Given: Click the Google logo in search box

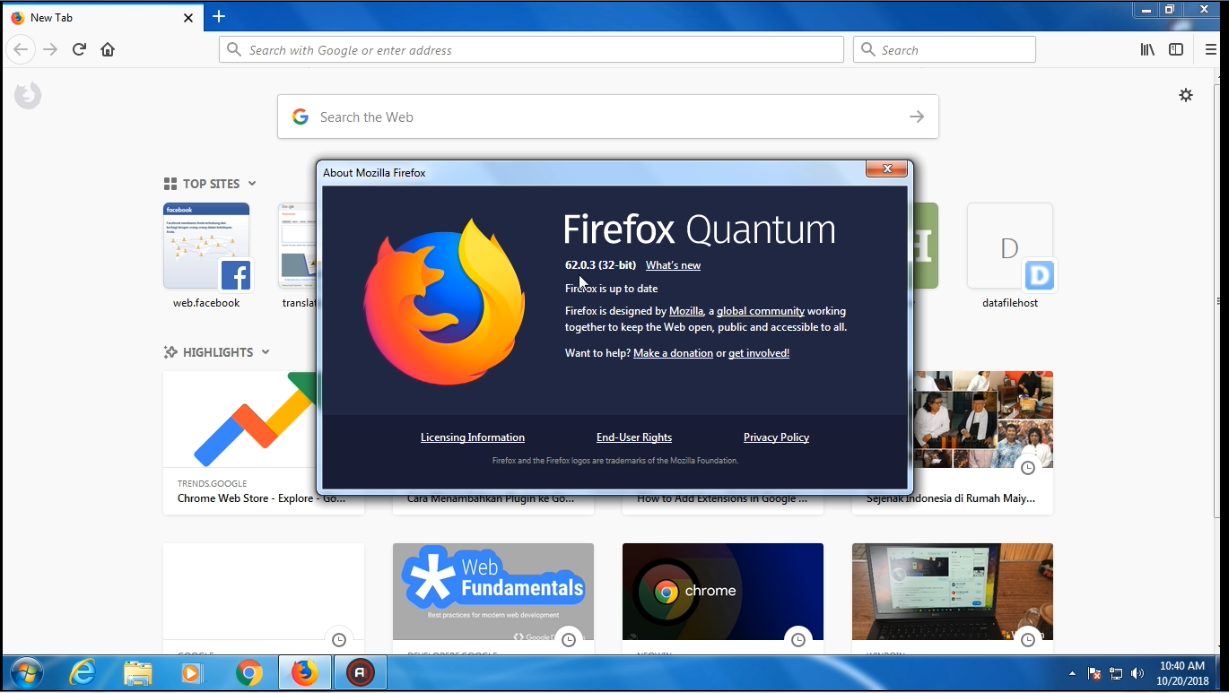Looking at the screenshot, I should (x=300, y=117).
